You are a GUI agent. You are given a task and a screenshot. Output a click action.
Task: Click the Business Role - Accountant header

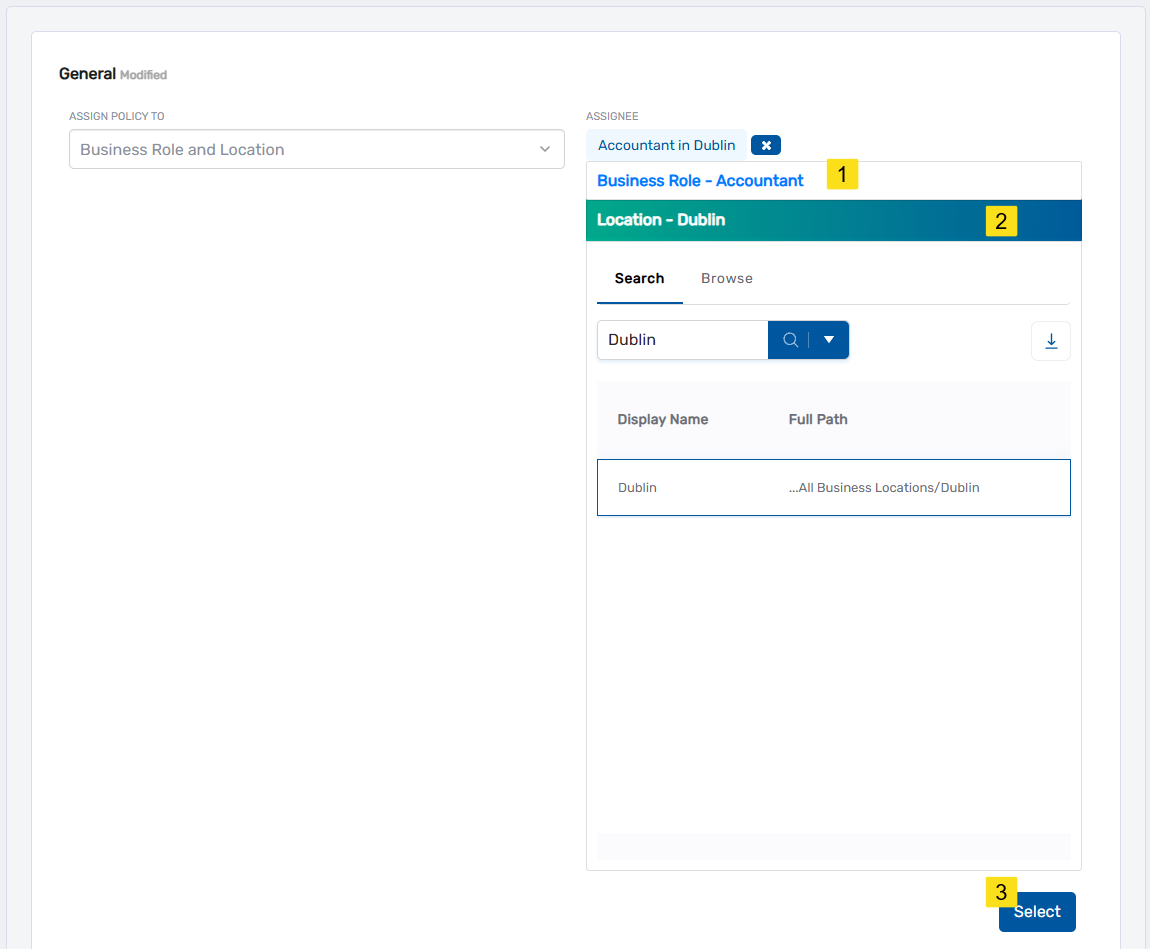(700, 180)
